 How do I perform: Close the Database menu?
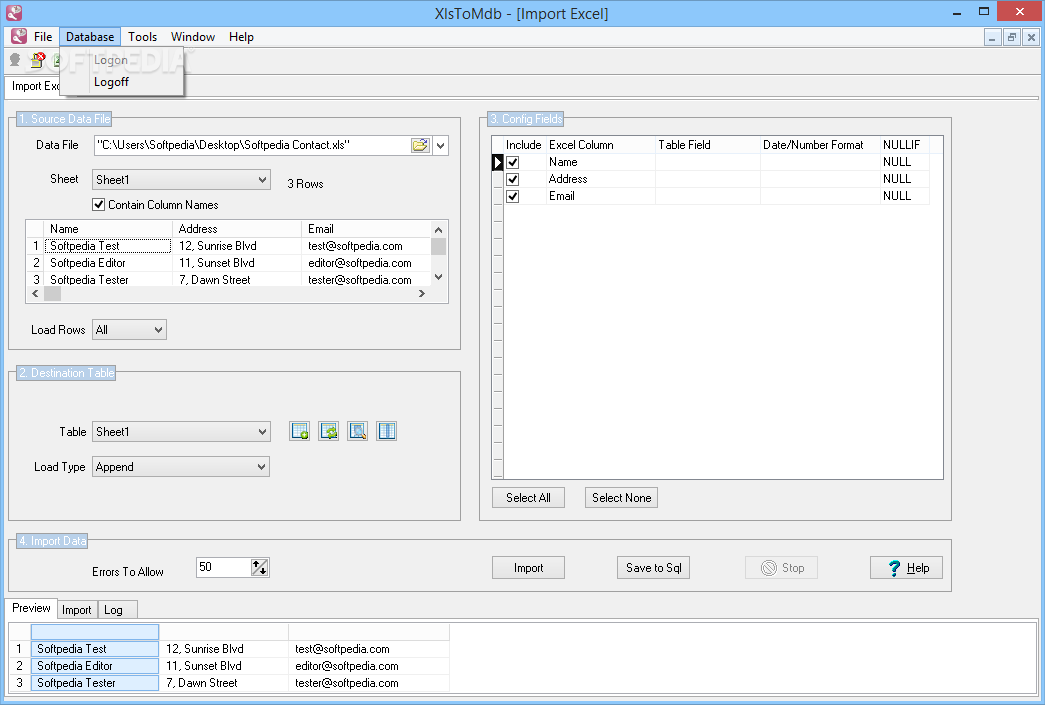(x=90, y=37)
